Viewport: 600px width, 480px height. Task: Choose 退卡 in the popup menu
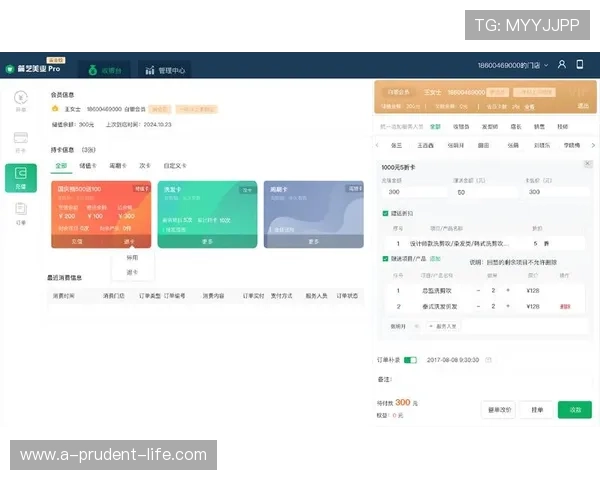coord(132,272)
